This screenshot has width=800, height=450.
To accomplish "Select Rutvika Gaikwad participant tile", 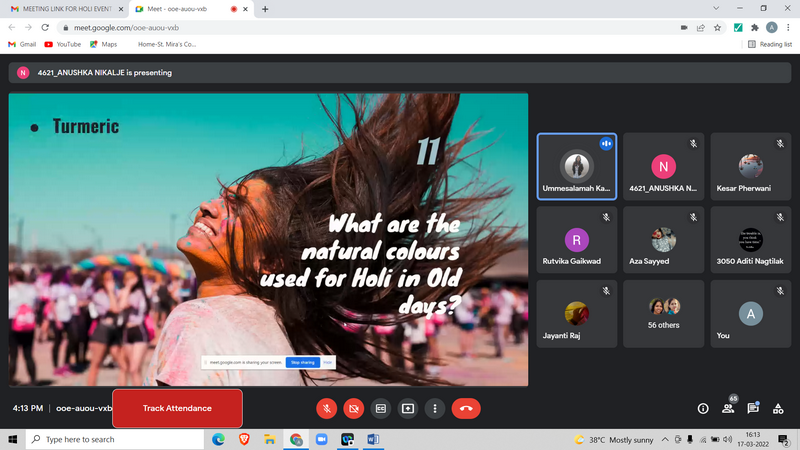I will pyautogui.click(x=577, y=240).
